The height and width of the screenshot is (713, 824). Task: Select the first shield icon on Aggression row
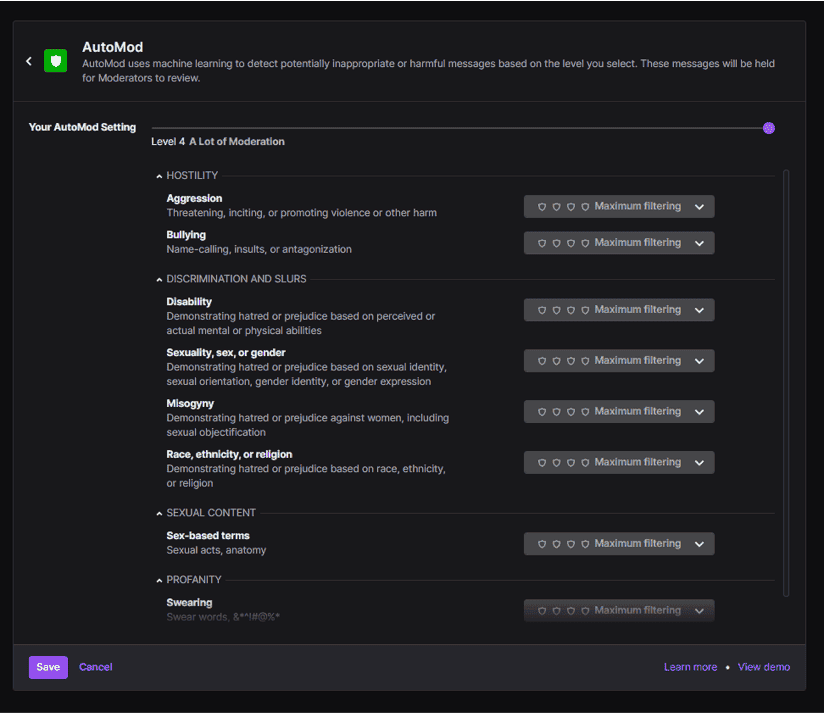pyautogui.click(x=541, y=206)
